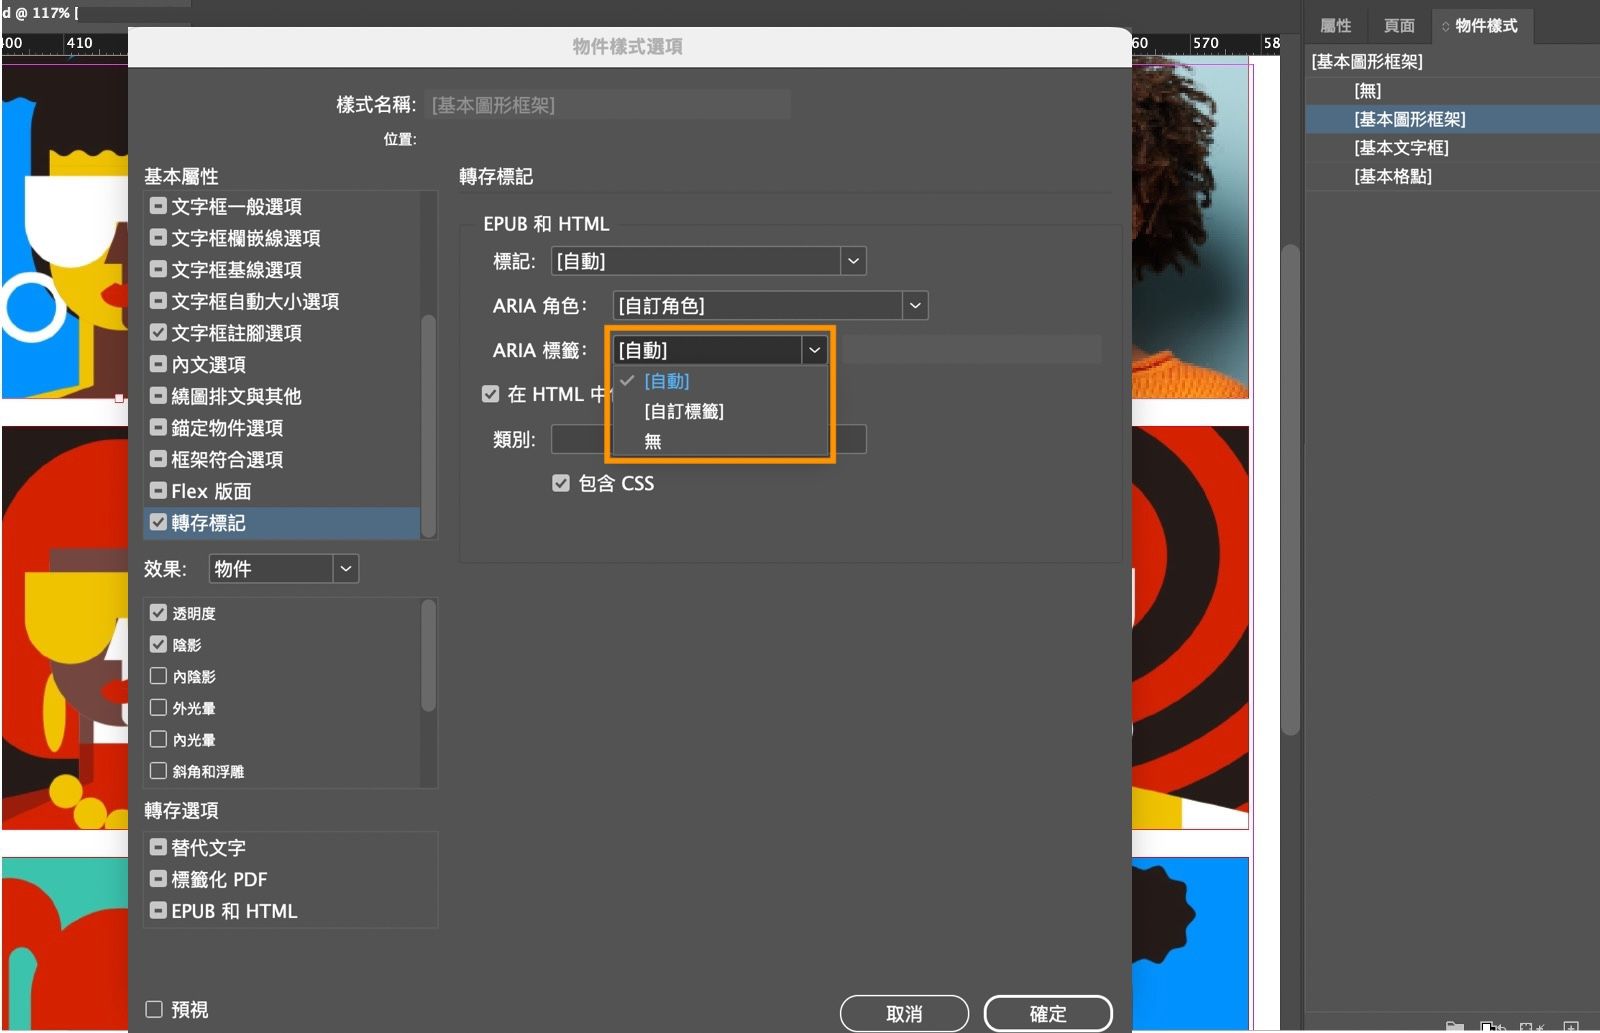Select the [無] object style
The width and height of the screenshot is (1600, 1033).
1452,91
